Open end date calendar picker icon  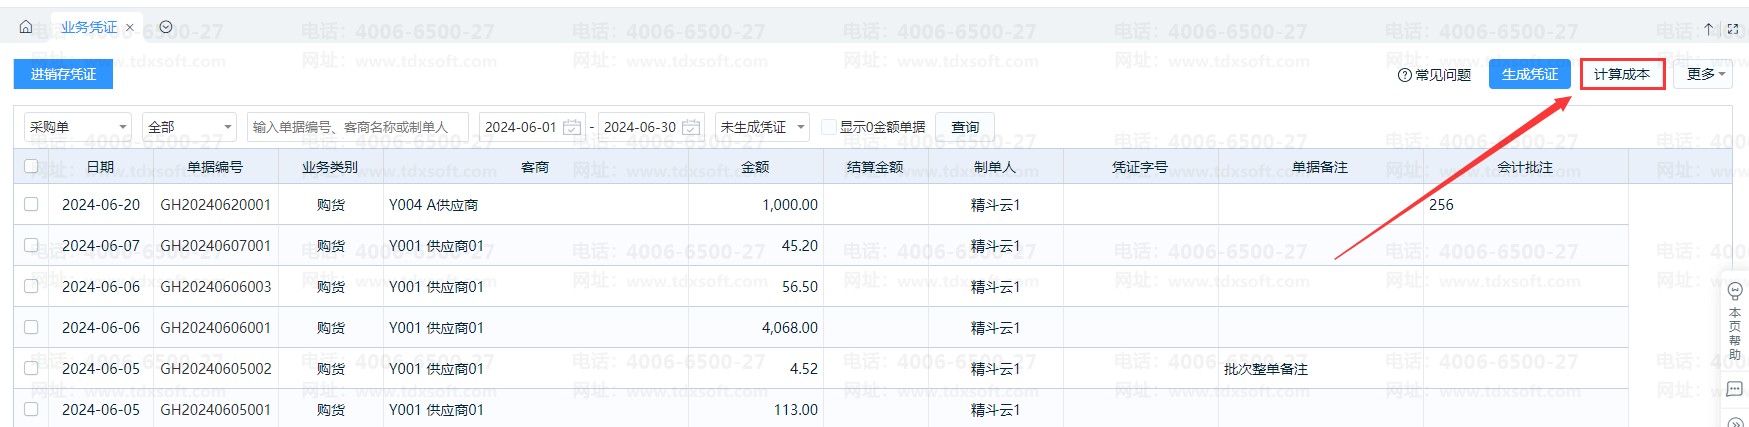pos(691,127)
